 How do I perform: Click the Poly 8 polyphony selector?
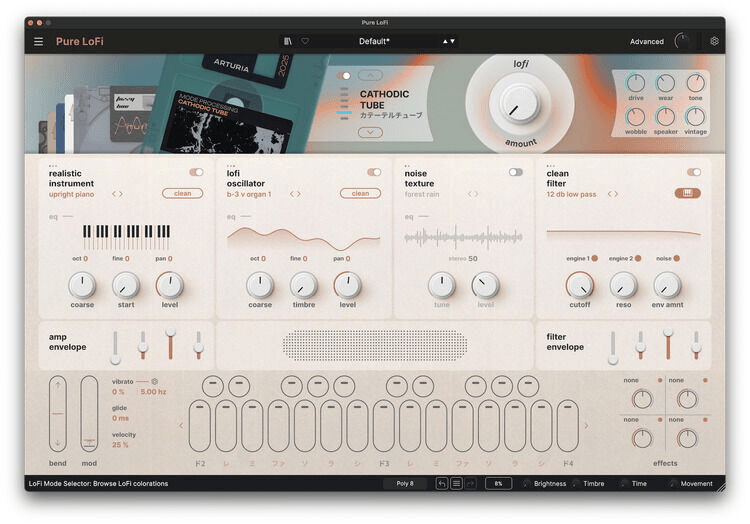(x=405, y=484)
